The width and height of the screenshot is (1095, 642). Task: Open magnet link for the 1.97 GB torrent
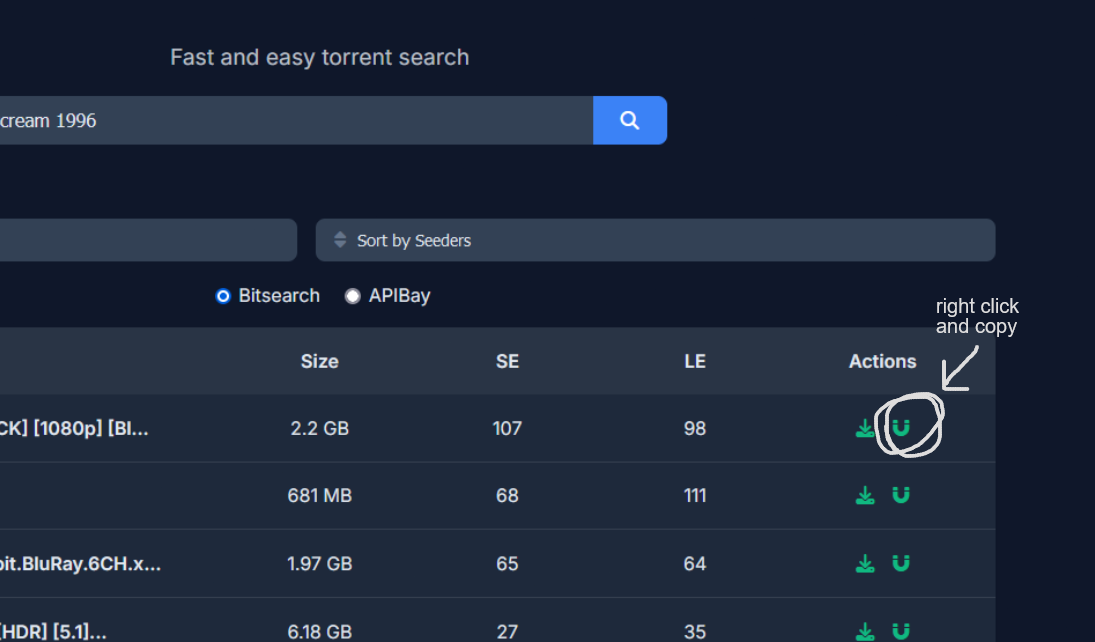tap(901, 564)
